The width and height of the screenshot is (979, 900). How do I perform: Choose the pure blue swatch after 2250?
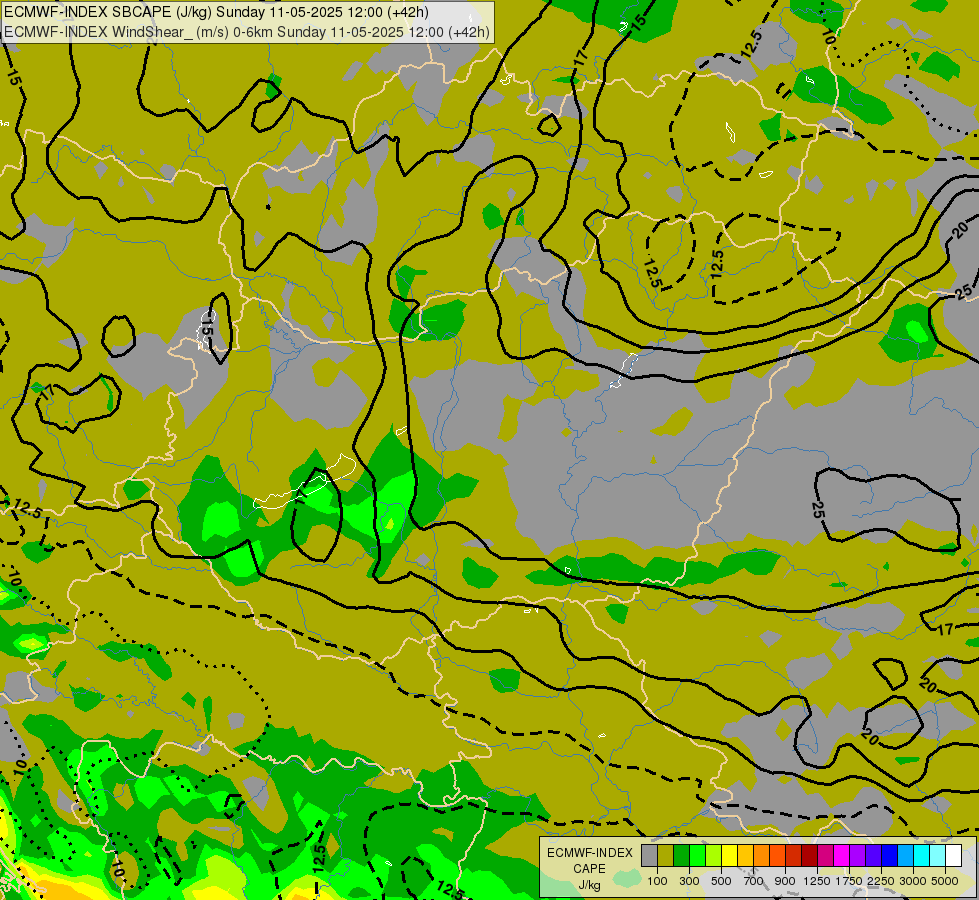tap(890, 856)
